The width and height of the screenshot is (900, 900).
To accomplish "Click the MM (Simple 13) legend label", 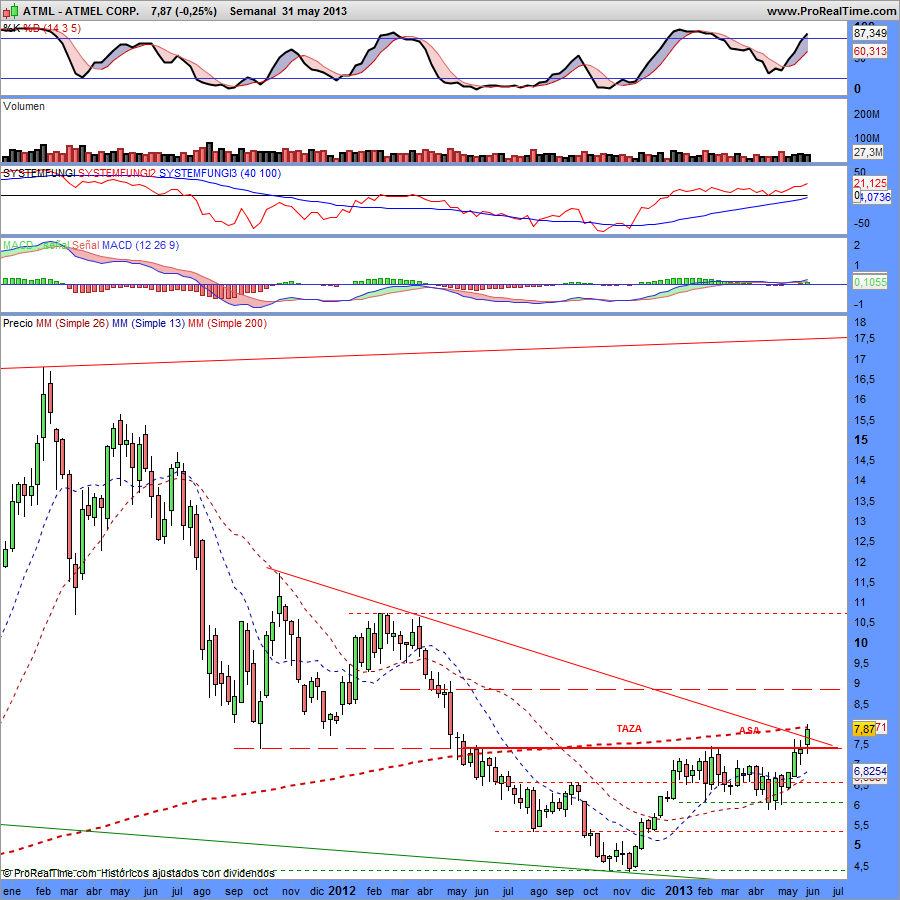I will 148,323.
